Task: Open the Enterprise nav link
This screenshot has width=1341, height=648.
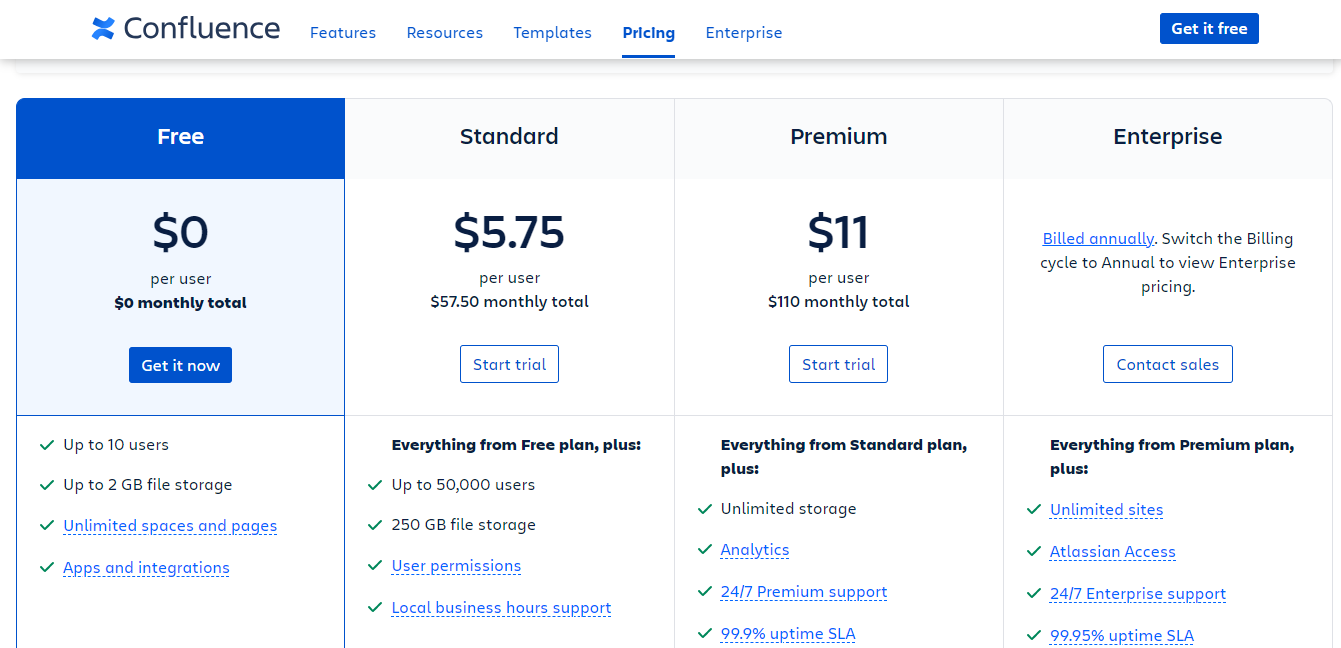Action: [x=743, y=33]
